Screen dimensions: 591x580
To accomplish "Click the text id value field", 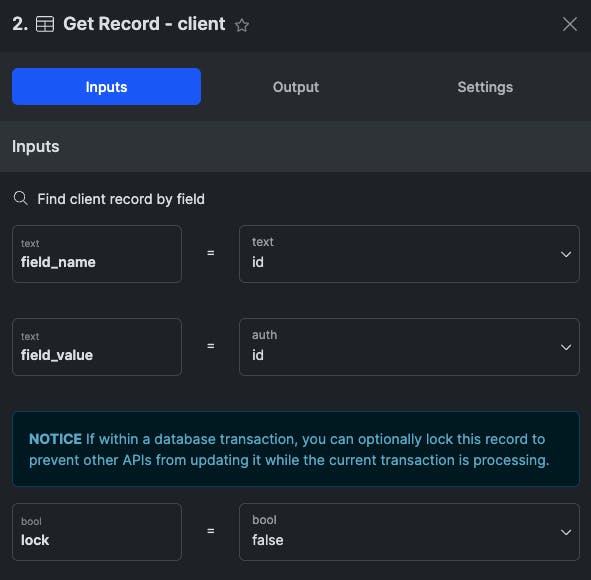I will click(409, 254).
